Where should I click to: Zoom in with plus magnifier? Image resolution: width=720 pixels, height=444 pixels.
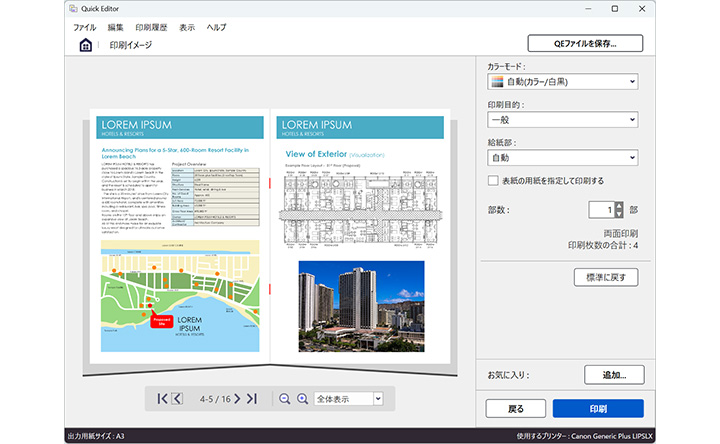[302, 399]
